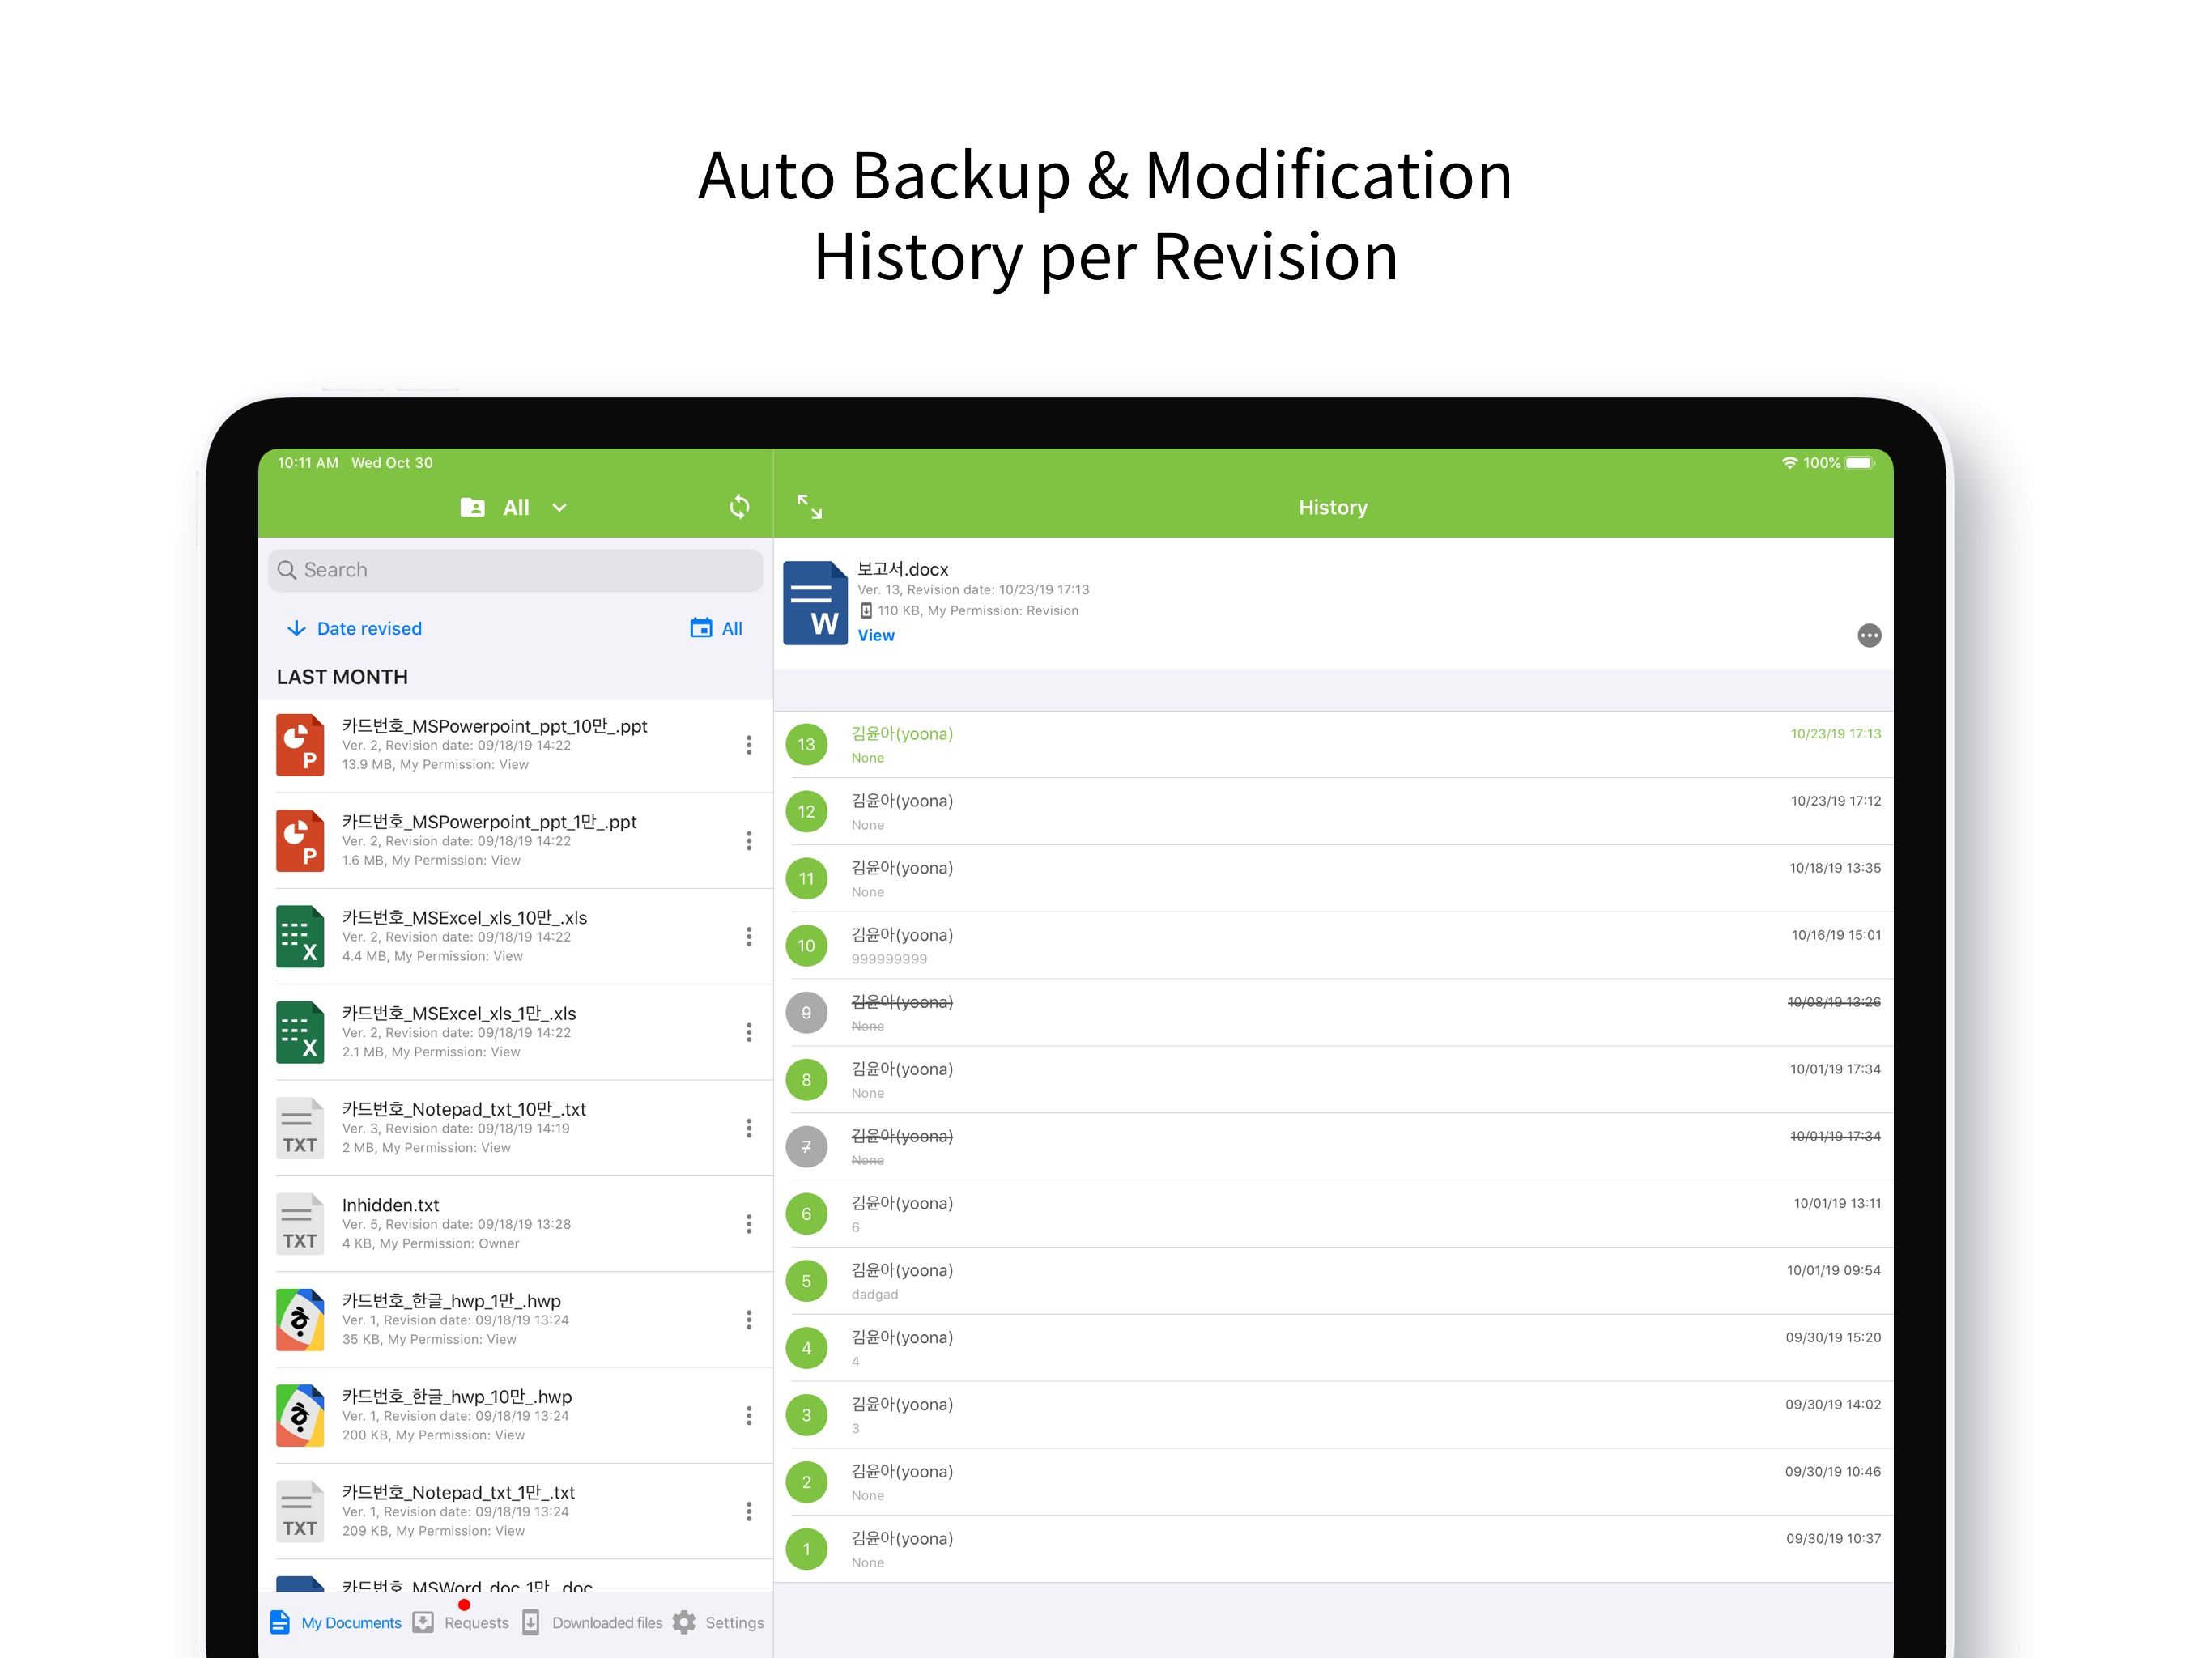Select the revision 10 circle badge

[x=806, y=946]
